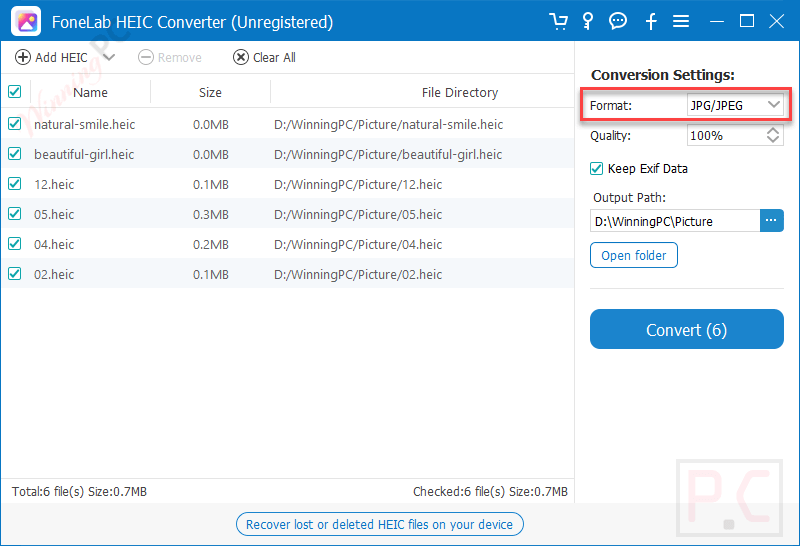Sort by the Size column header

pos(210,92)
